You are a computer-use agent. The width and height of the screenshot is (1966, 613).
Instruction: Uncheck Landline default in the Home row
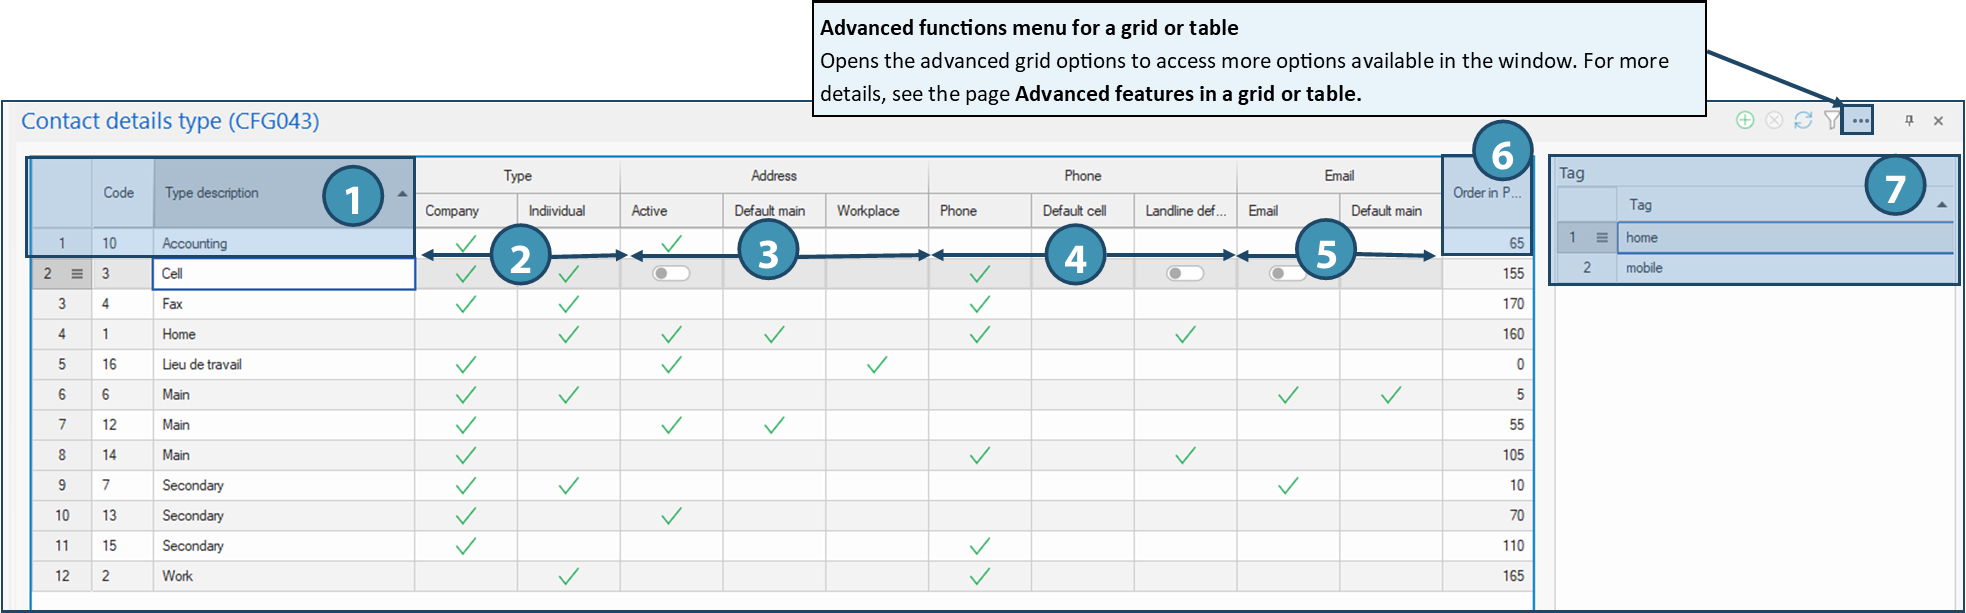click(1185, 334)
